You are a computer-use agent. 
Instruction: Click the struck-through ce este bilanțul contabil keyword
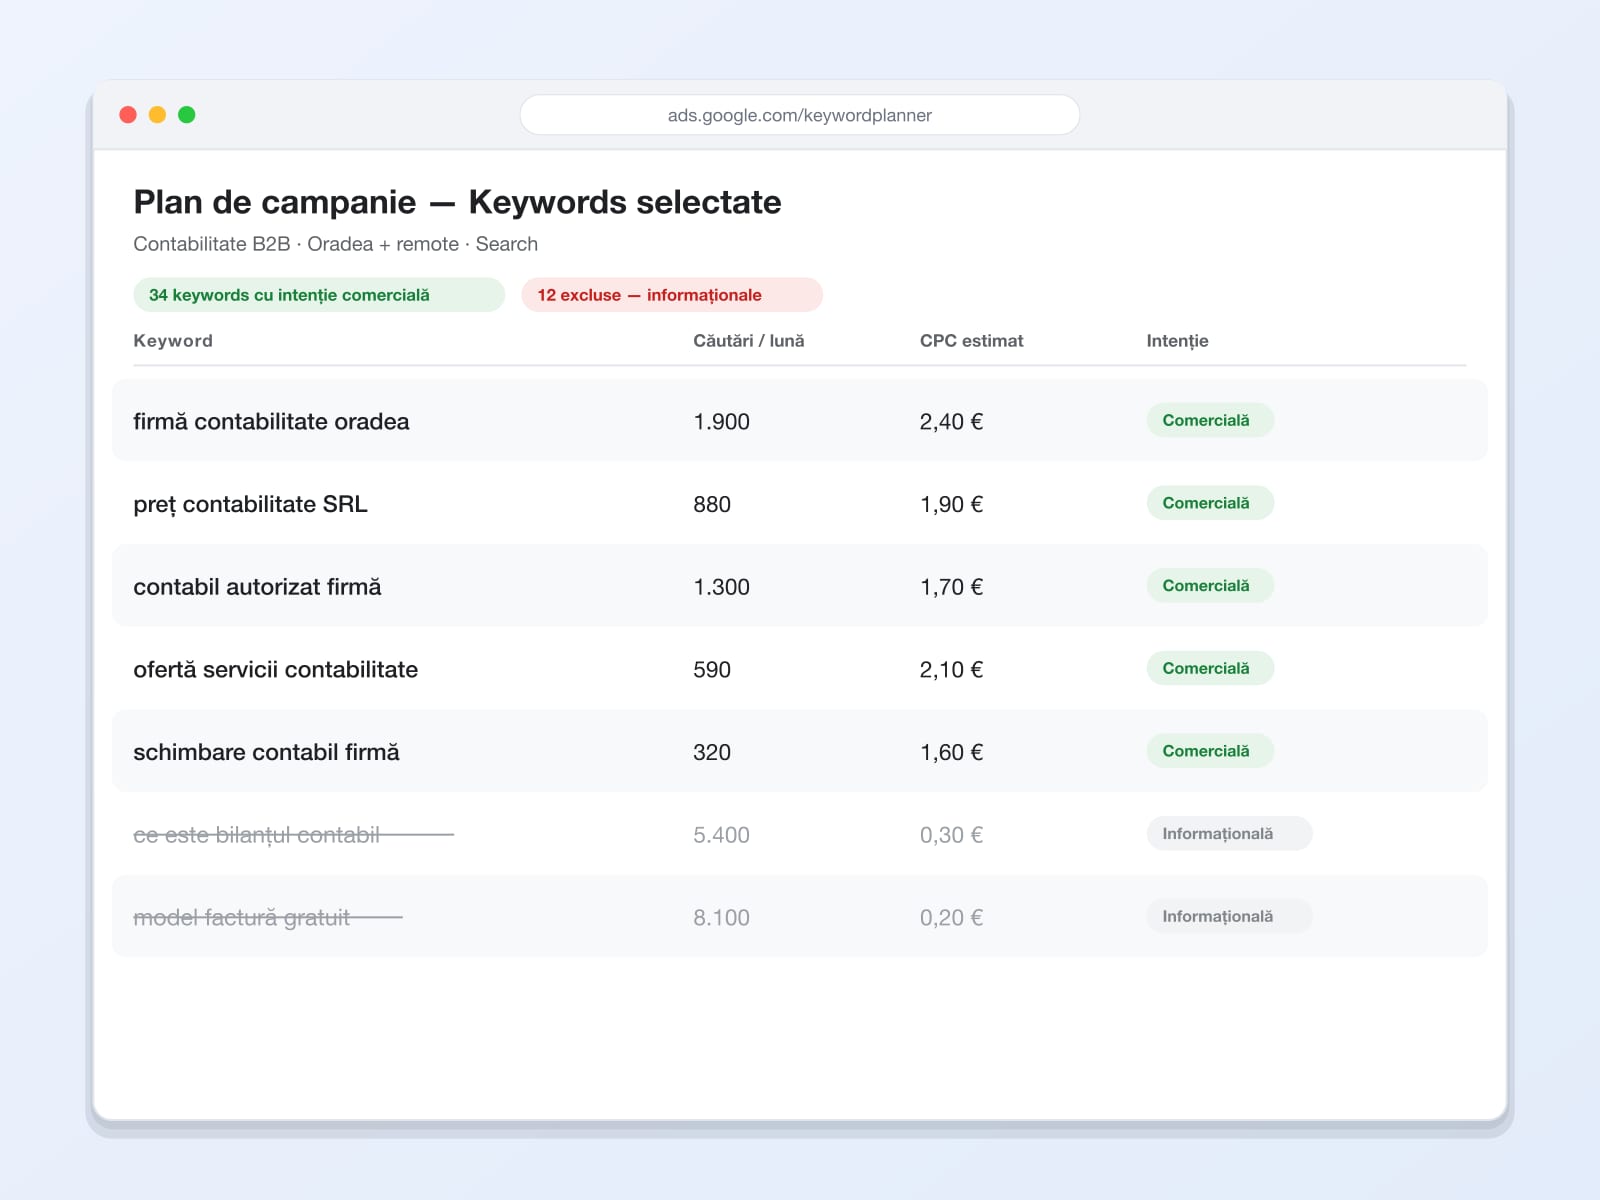coord(257,835)
